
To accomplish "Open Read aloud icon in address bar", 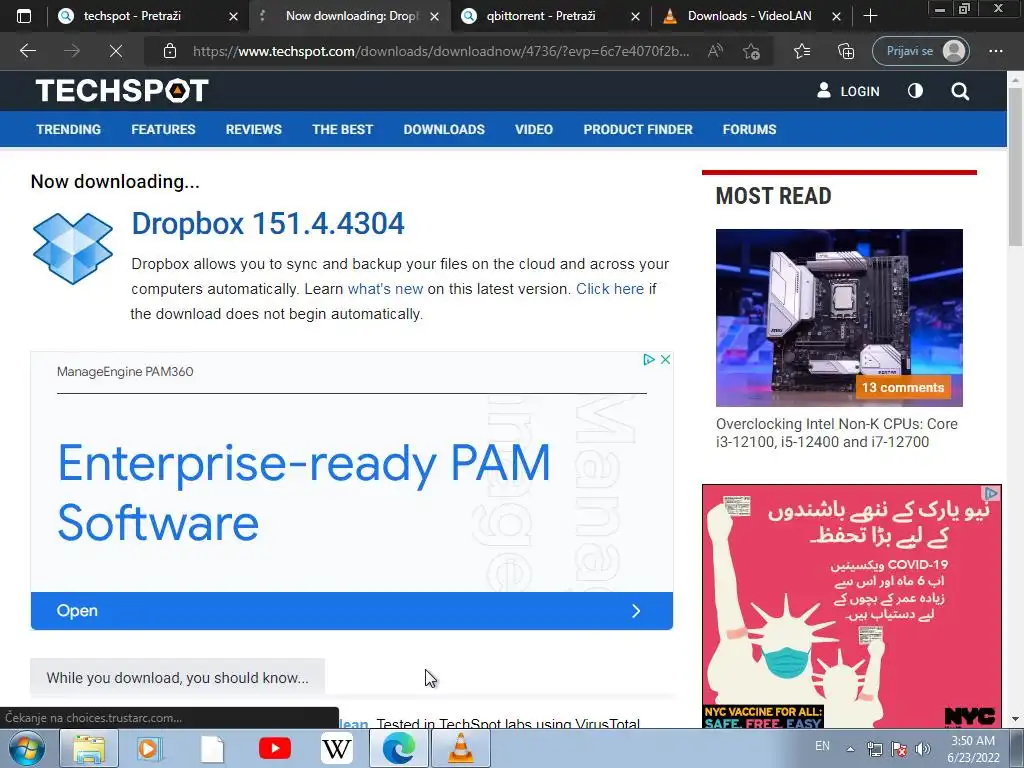I will 715,51.
